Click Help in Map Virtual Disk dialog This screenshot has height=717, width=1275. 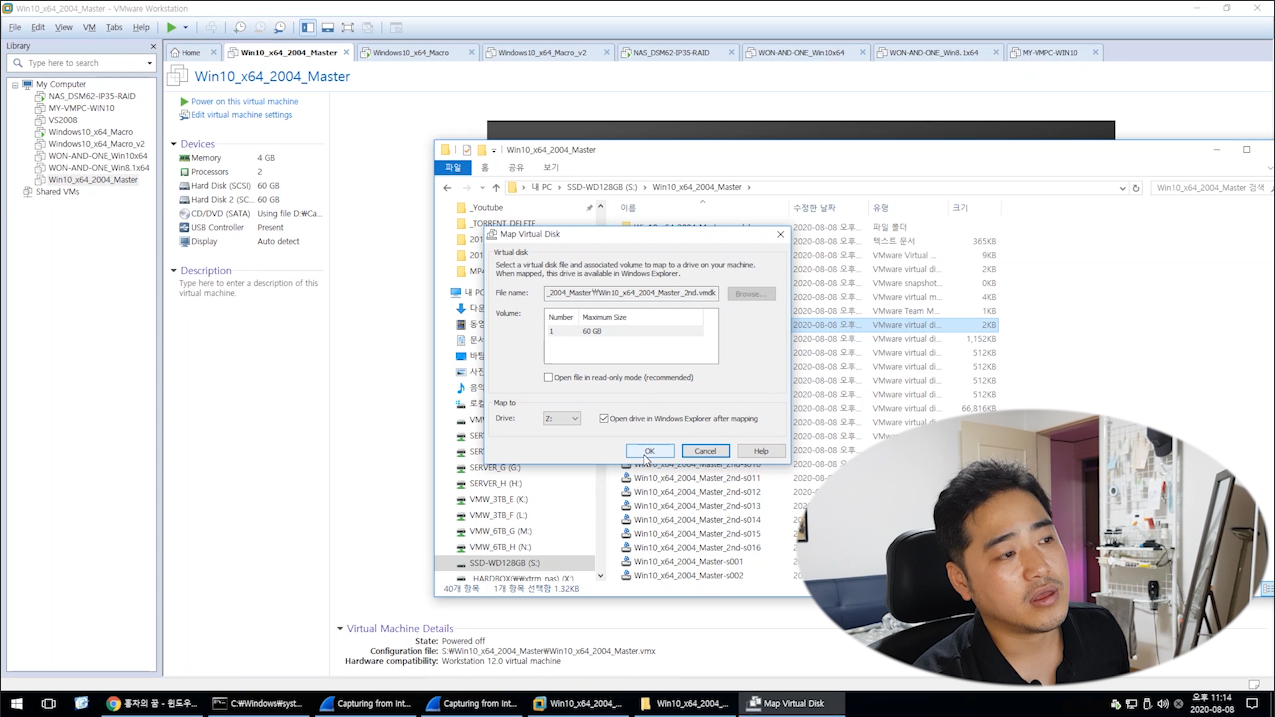[761, 451]
